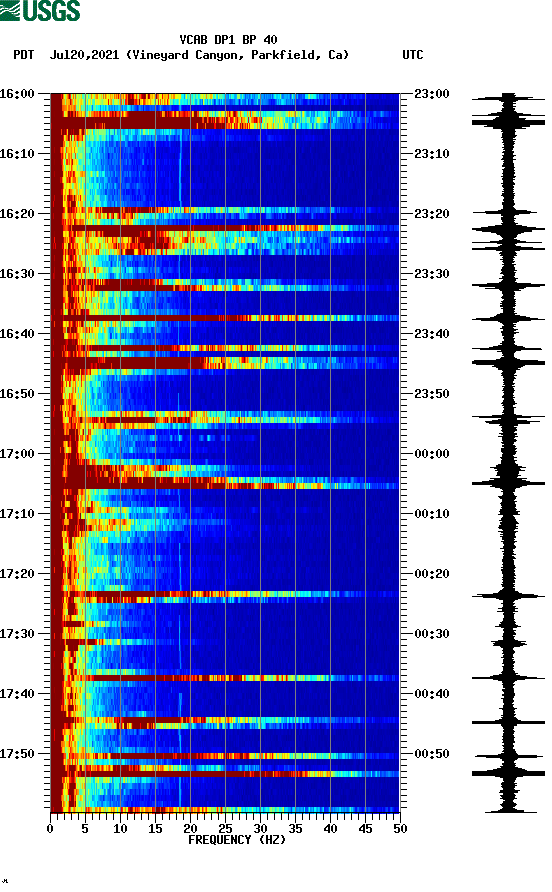Viewport: 552px width, 892px height.
Task: Click the 23:10 UTC time label
Action: click(x=432, y=154)
